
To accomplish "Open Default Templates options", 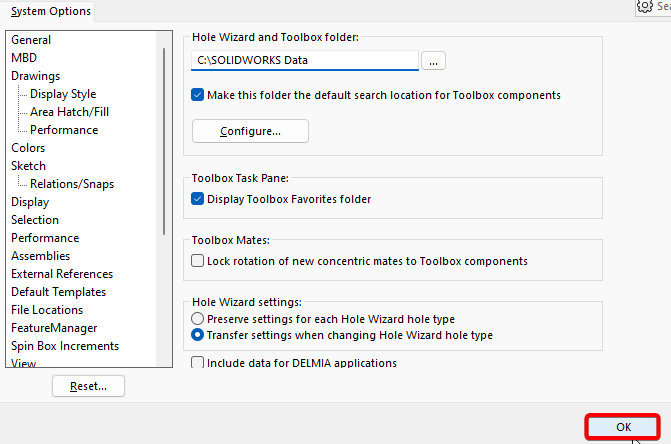I will pos(58,291).
